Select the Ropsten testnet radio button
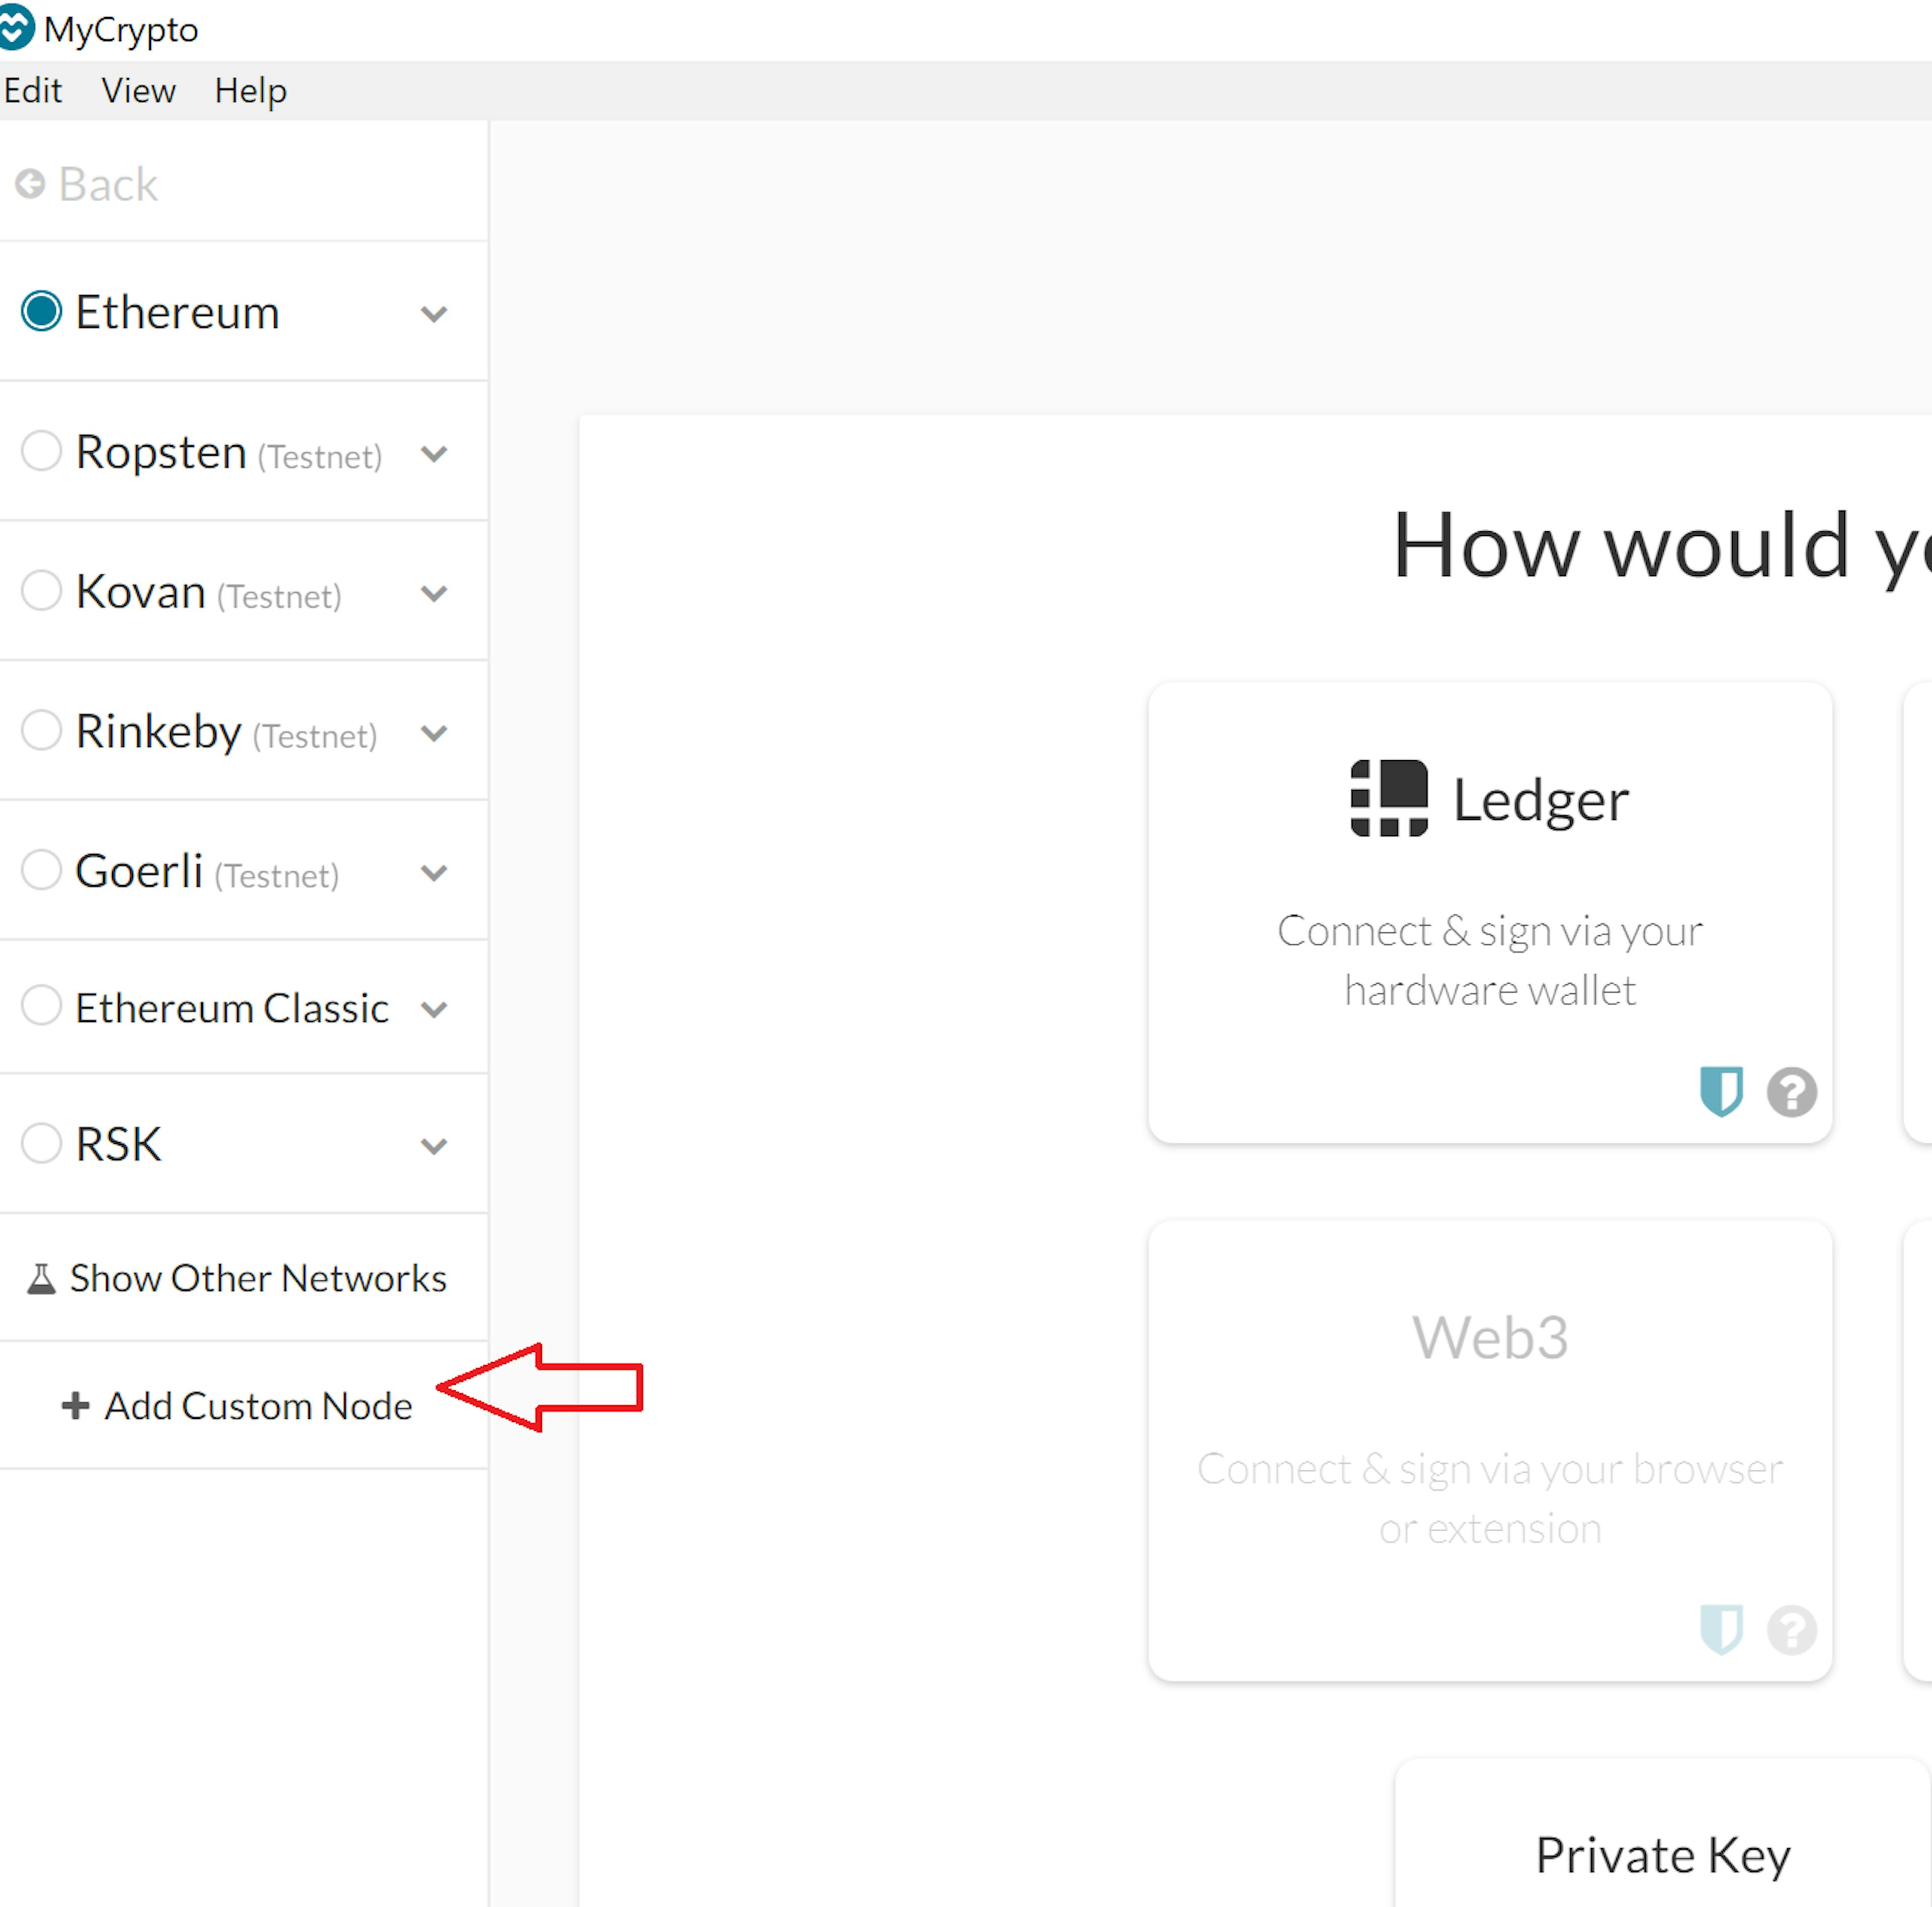 tap(42, 451)
